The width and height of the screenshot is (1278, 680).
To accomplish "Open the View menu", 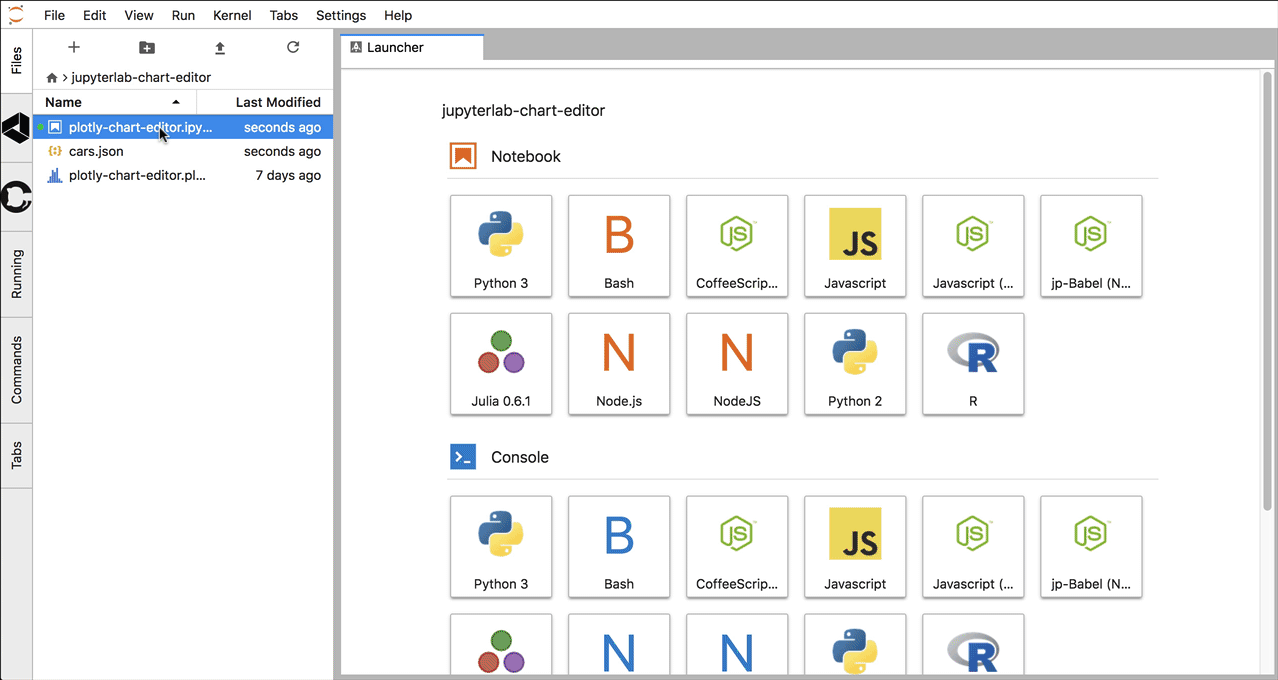I will (139, 15).
